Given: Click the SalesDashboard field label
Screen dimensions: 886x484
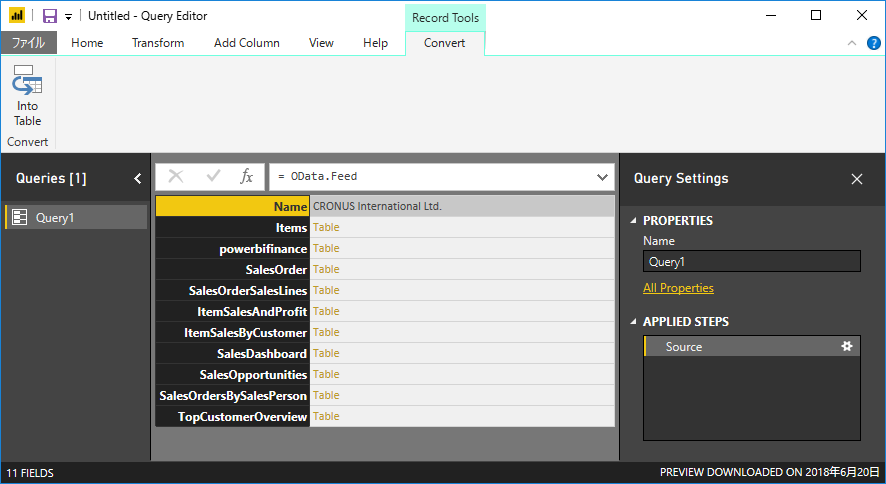Looking at the screenshot, I should coord(262,354).
